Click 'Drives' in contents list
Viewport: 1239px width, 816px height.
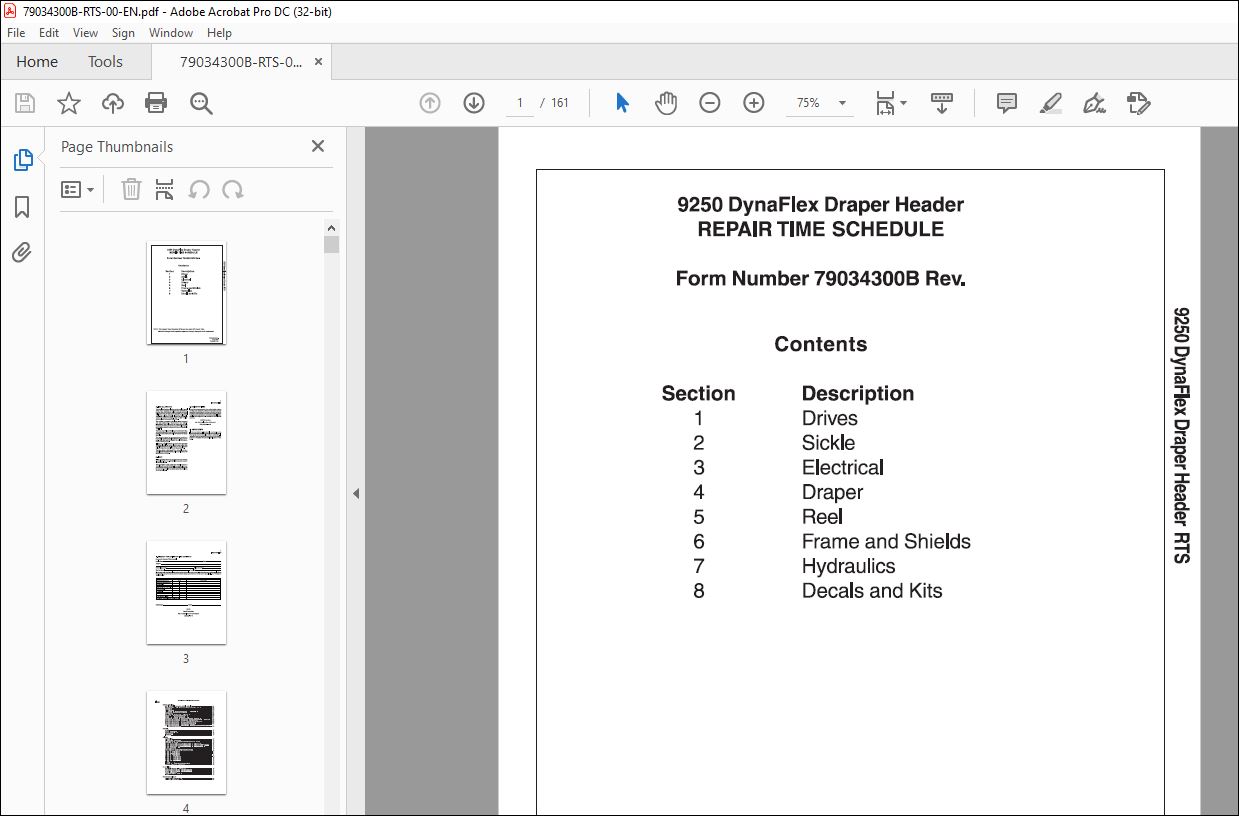(x=829, y=418)
